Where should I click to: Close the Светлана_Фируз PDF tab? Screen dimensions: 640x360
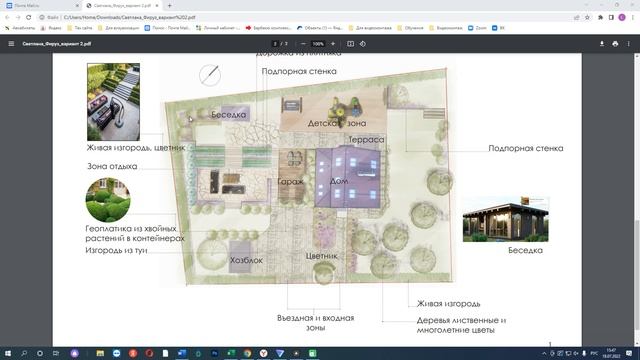click(157, 6)
